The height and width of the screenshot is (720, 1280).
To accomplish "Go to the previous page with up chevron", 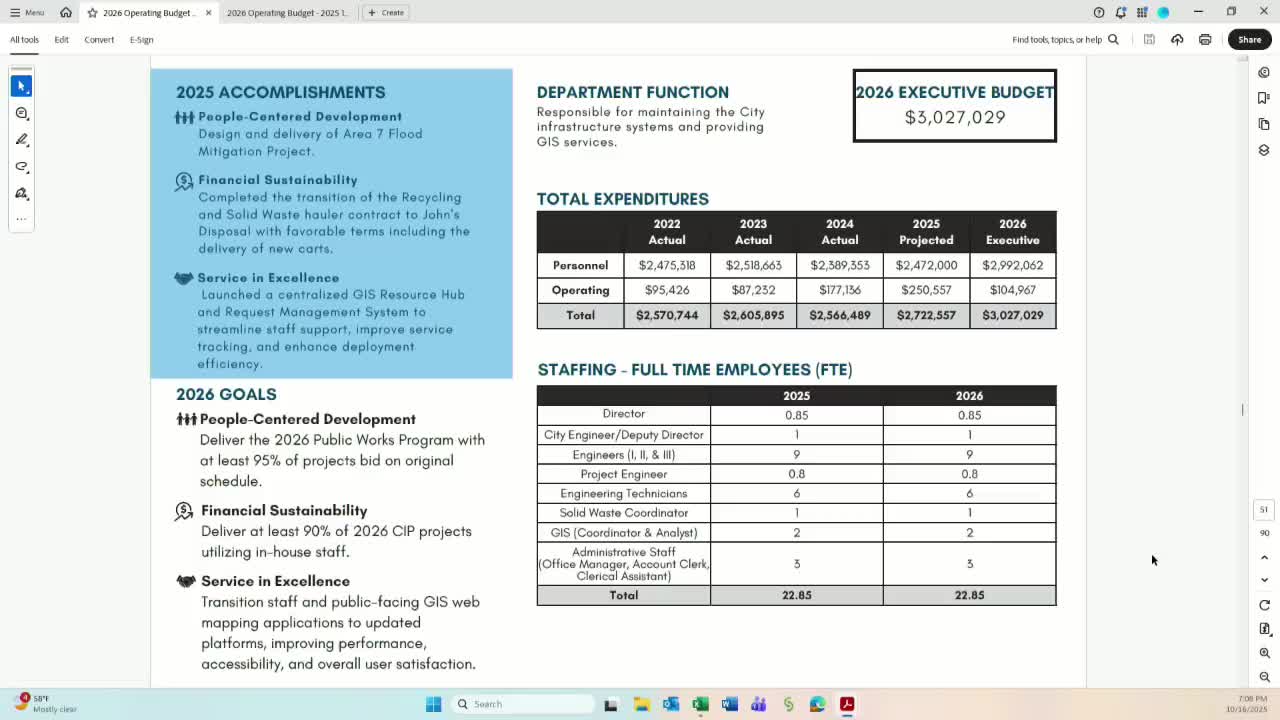I will [1264, 558].
